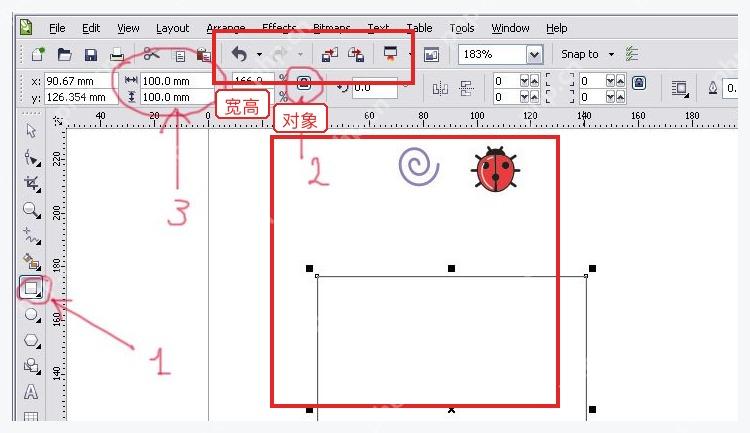Open the Wrap paragraph text flyout
Screen dimensions: 750x433
680,89
